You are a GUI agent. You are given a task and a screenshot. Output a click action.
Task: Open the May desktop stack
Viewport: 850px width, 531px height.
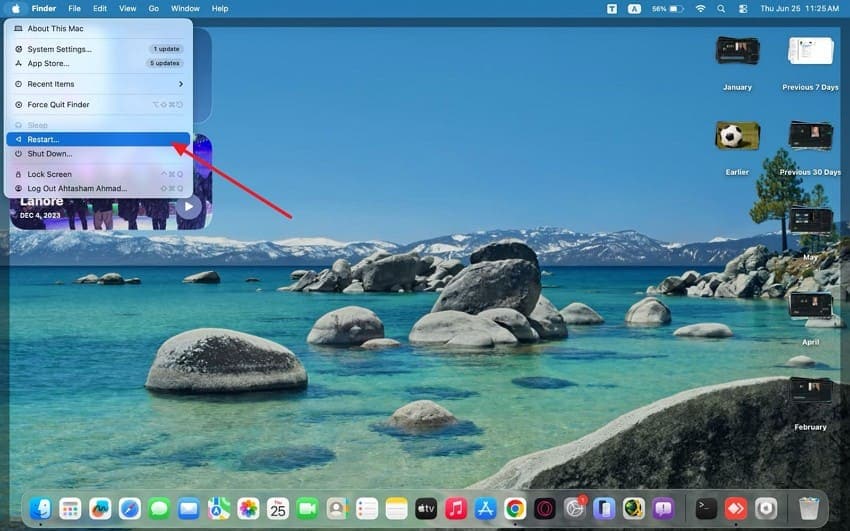[x=810, y=221]
